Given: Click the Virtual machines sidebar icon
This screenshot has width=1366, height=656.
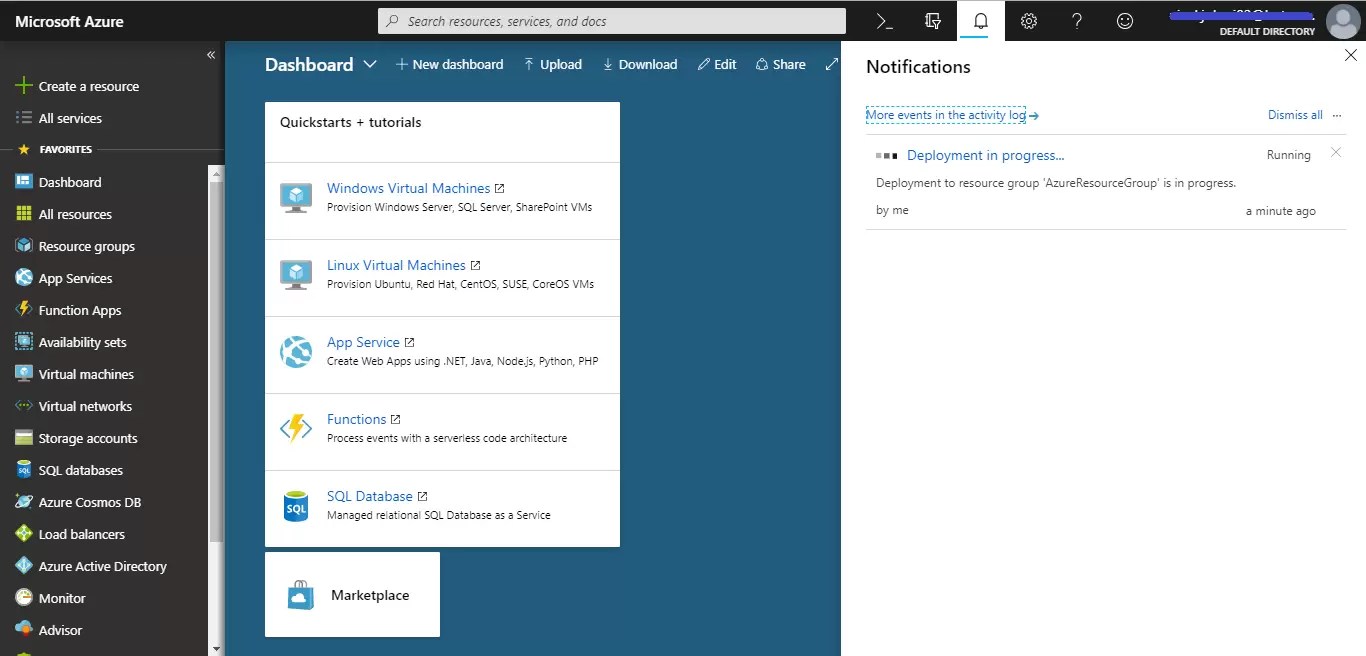Looking at the screenshot, I should pos(24,374).
